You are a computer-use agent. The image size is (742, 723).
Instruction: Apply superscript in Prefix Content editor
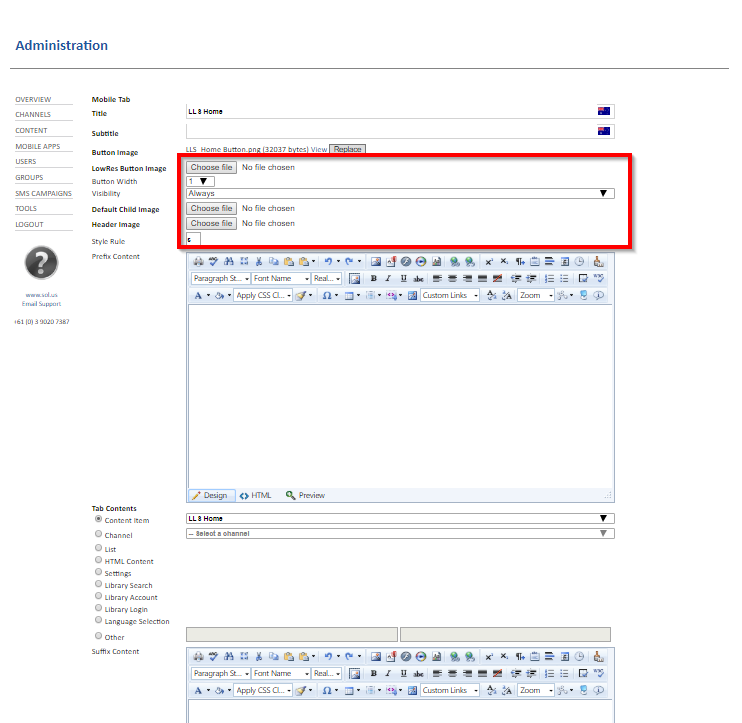pyautogui.click(x=489, y=261)
